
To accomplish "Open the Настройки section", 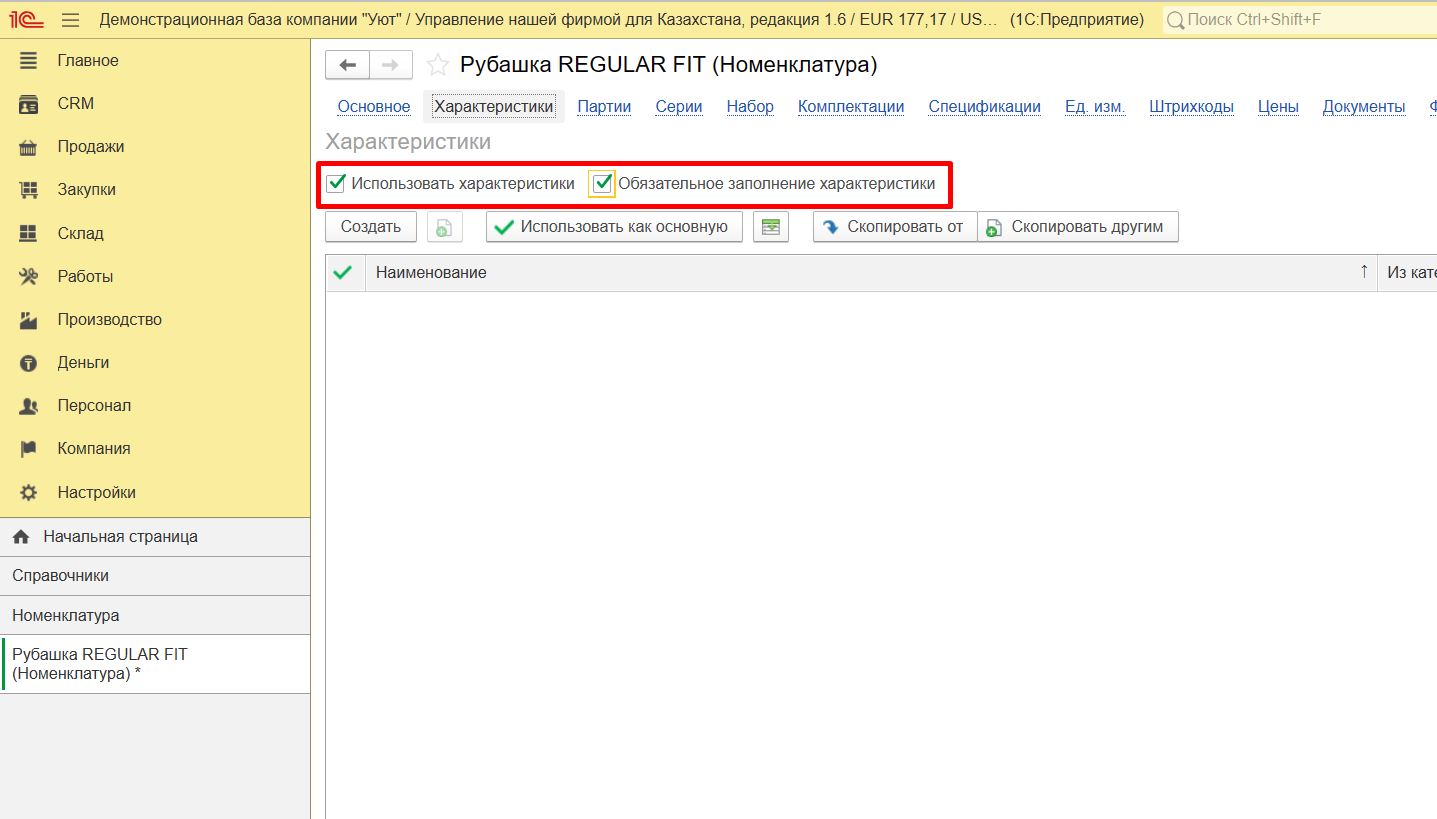I will point(96,492).
